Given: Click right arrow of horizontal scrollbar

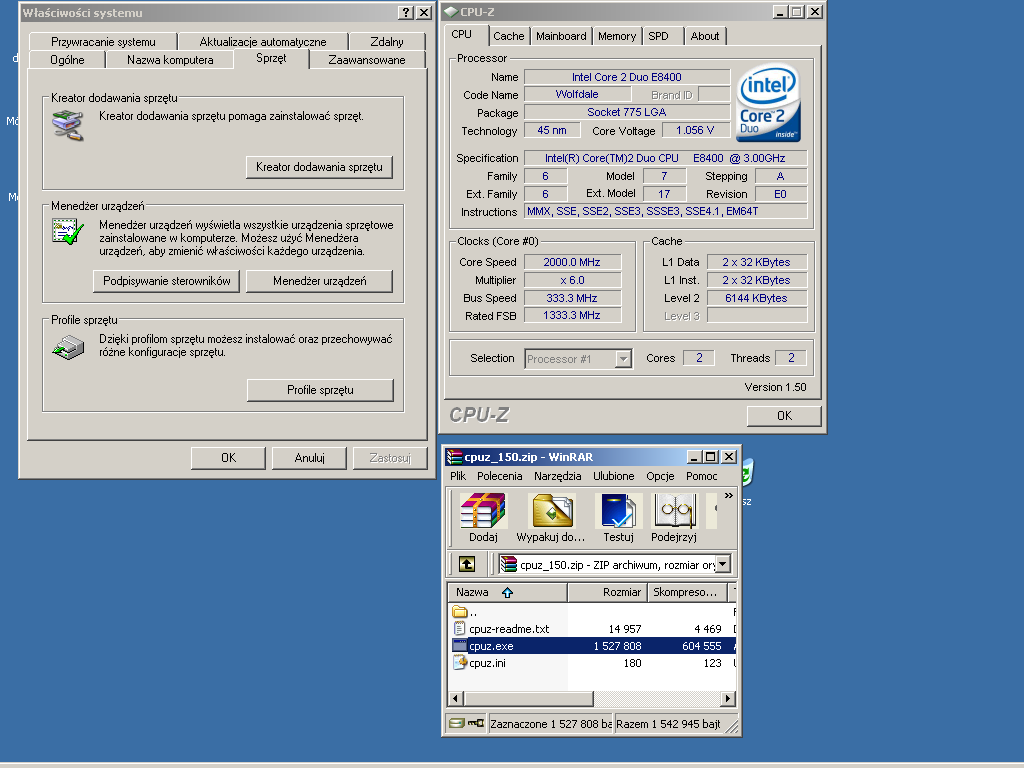Looking at the screenshot, I should point(728,698).
